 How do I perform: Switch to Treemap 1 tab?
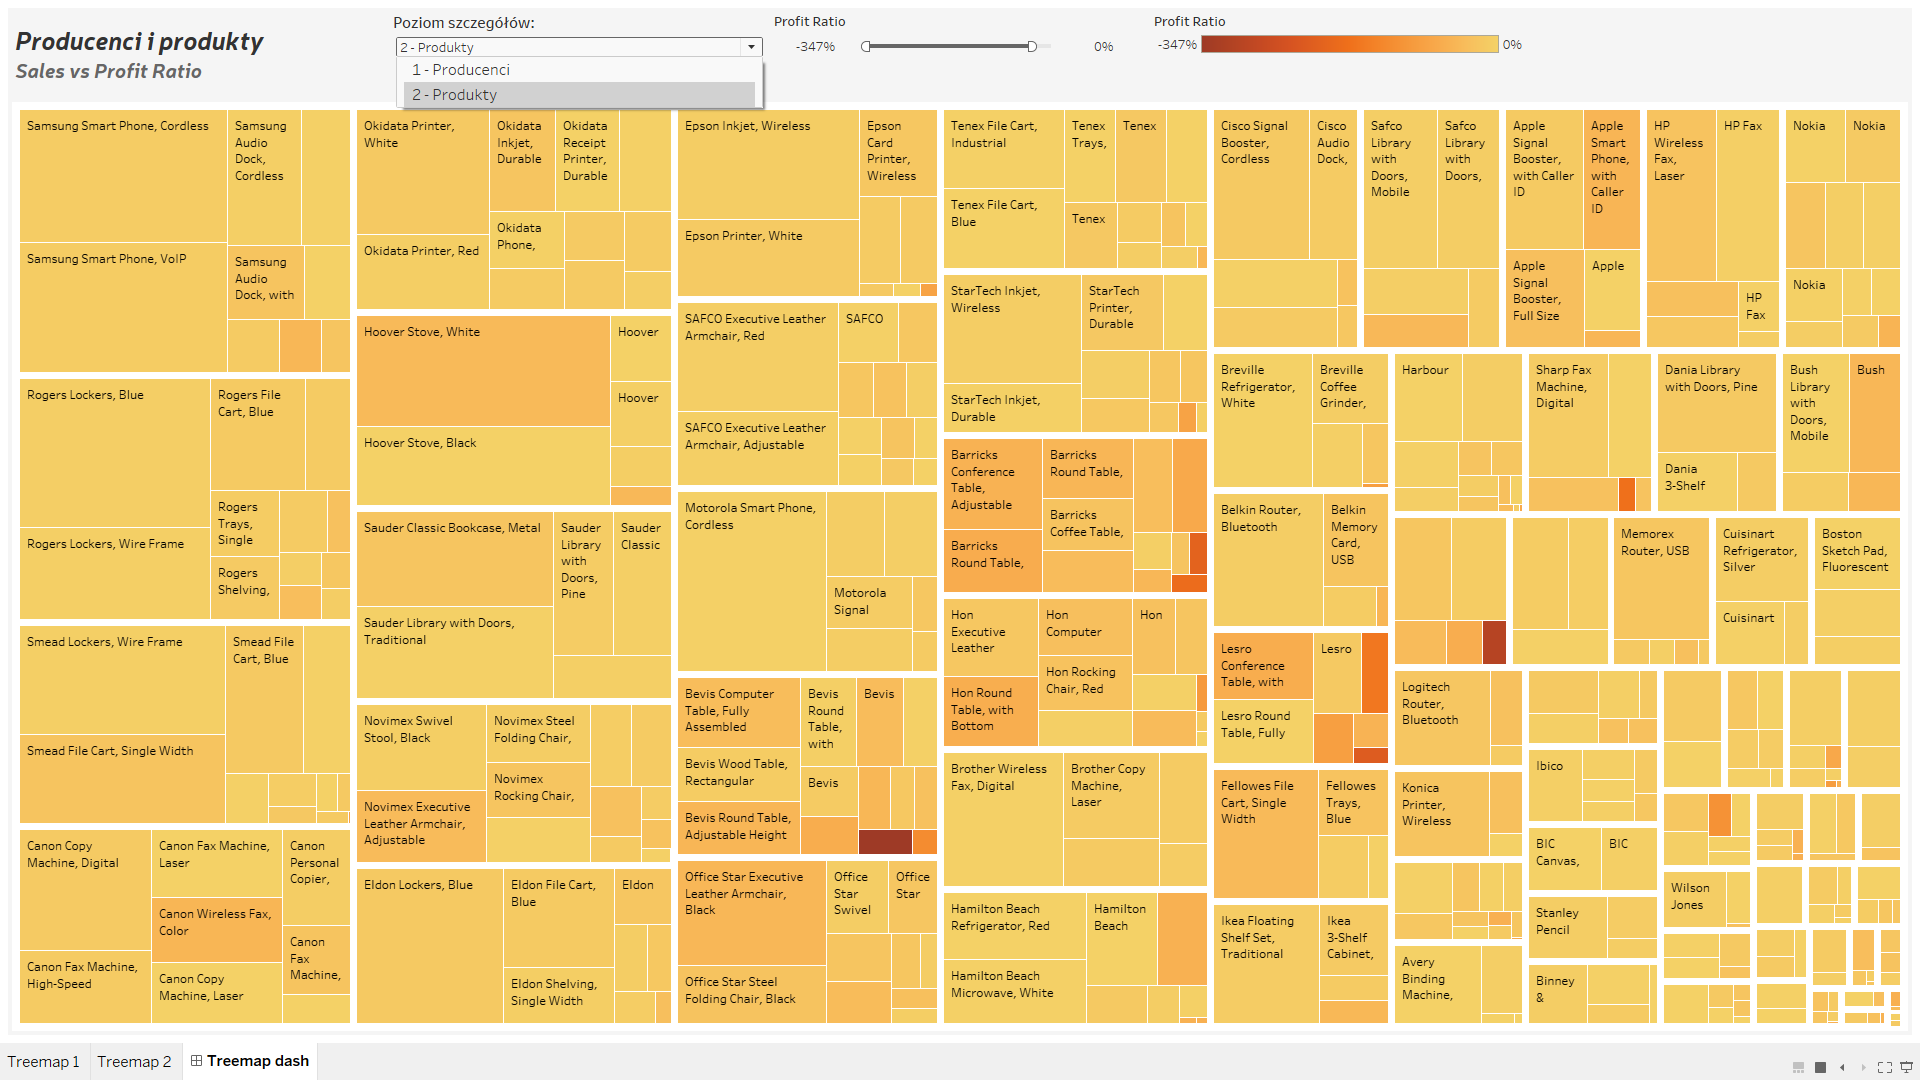(x=43, y=1061)
